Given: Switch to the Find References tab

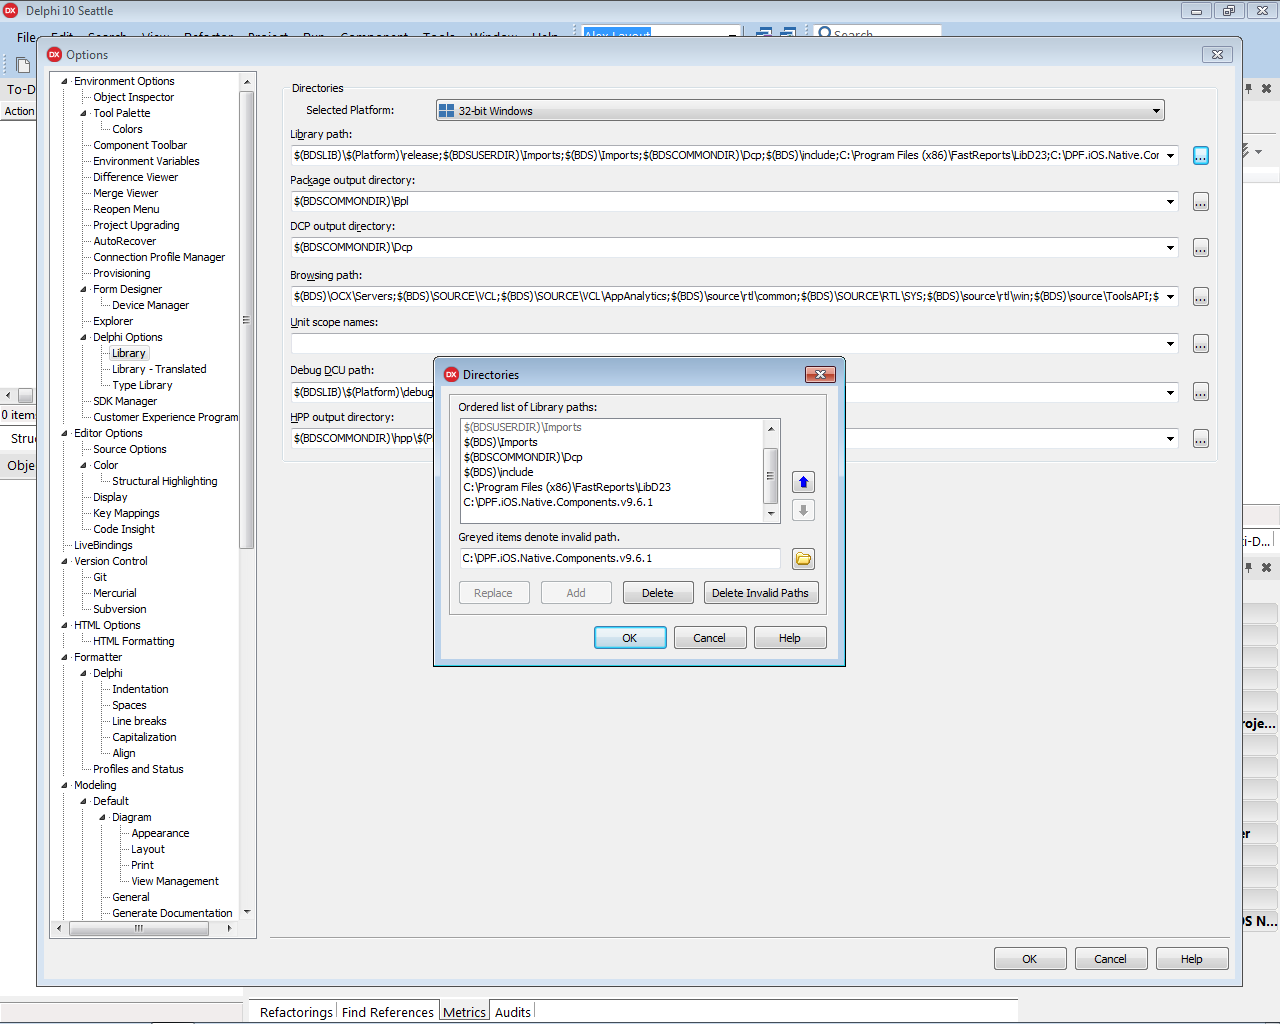Looking at the screenshot, I should [388, 1012].
